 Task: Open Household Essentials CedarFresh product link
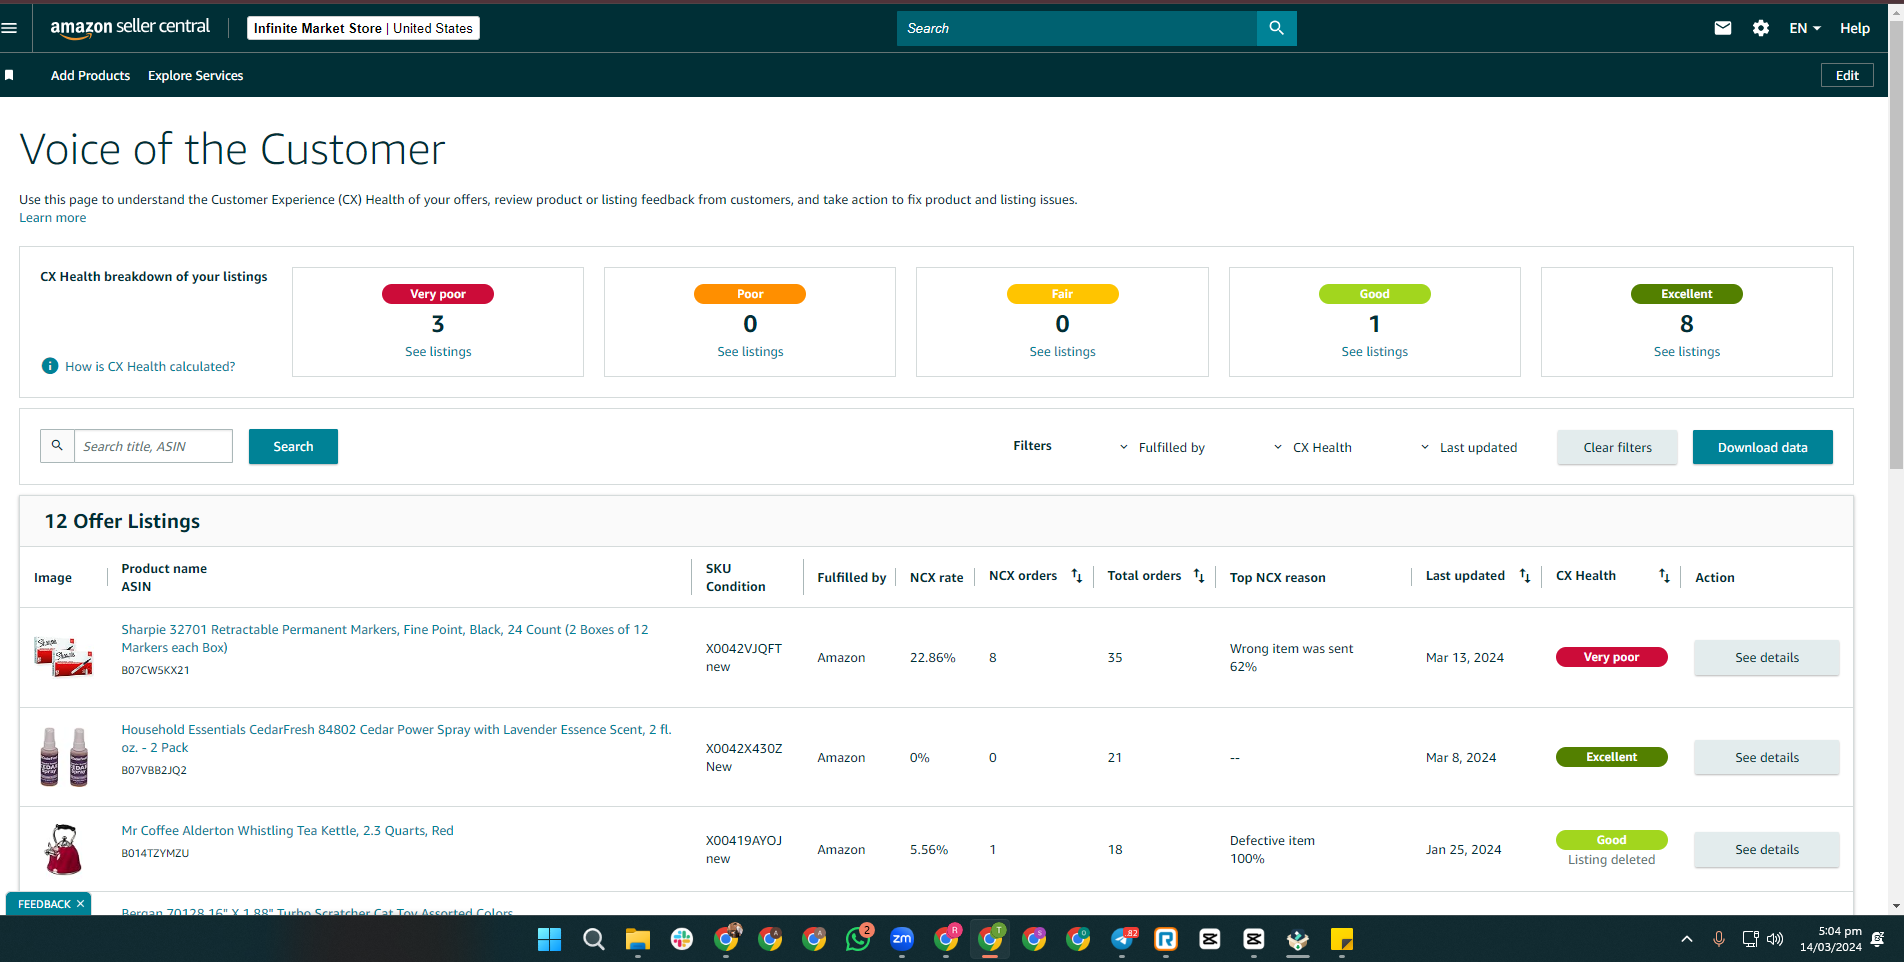396,738
